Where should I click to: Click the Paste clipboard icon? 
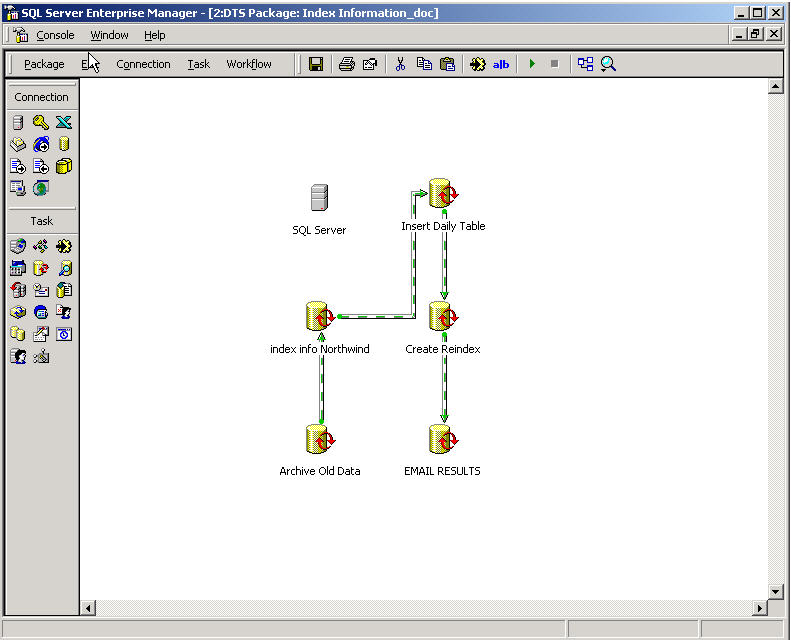tap(447, 64)
